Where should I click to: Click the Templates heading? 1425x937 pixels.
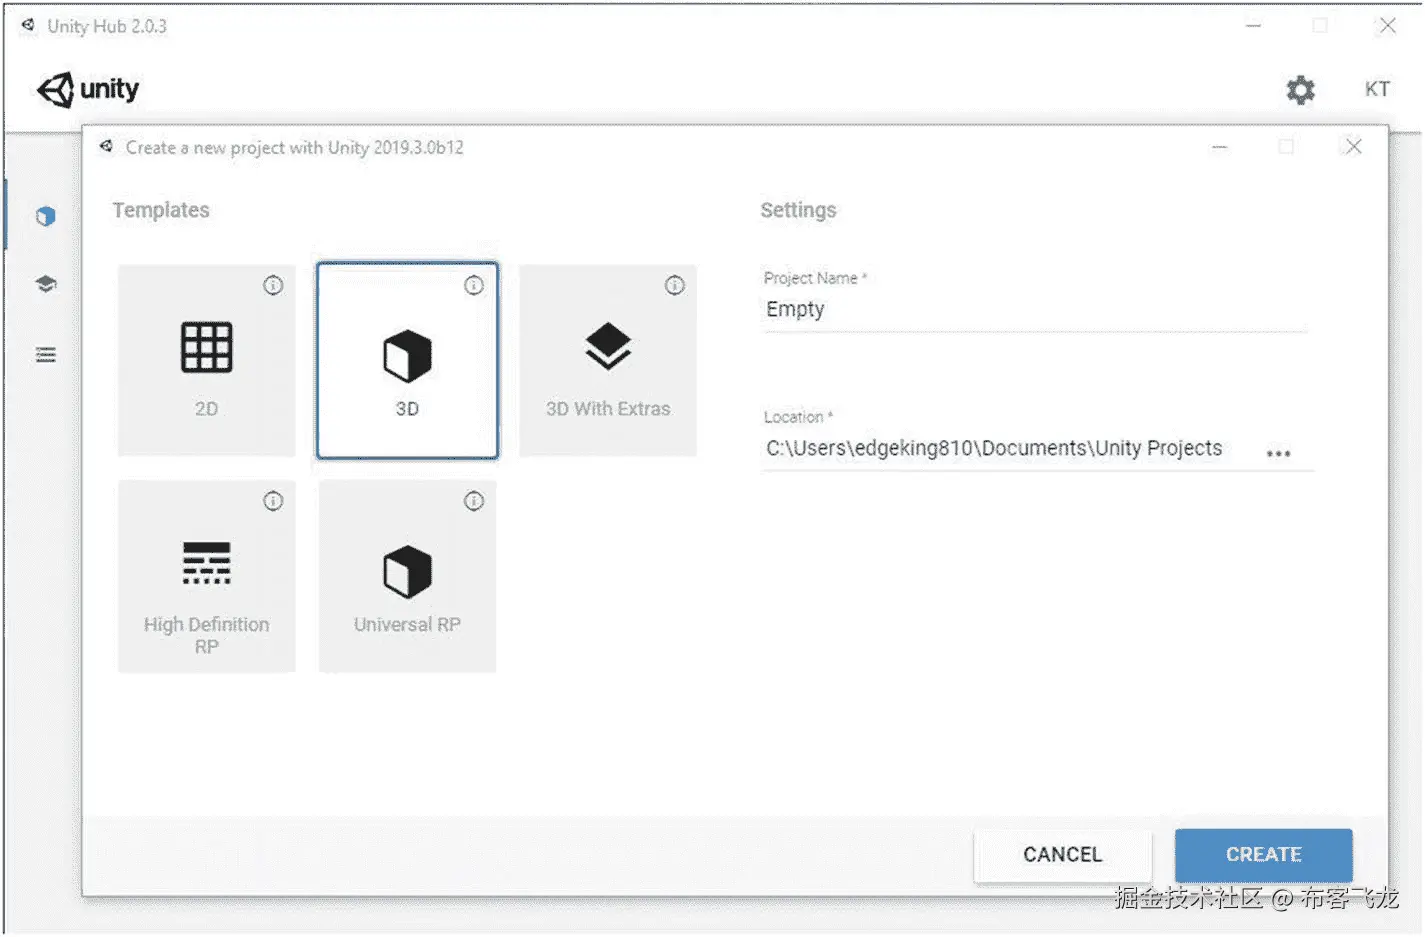(x=161, y=210)
